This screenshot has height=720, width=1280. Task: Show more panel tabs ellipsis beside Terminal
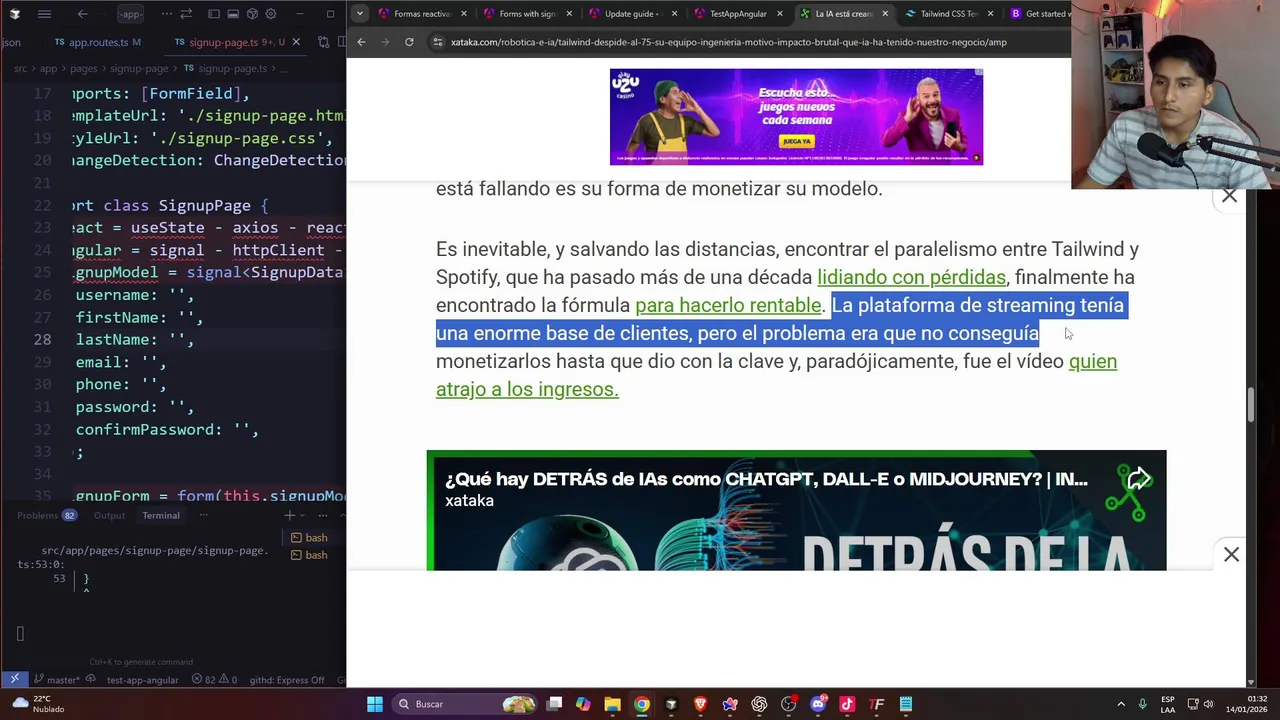pos(203,516)
